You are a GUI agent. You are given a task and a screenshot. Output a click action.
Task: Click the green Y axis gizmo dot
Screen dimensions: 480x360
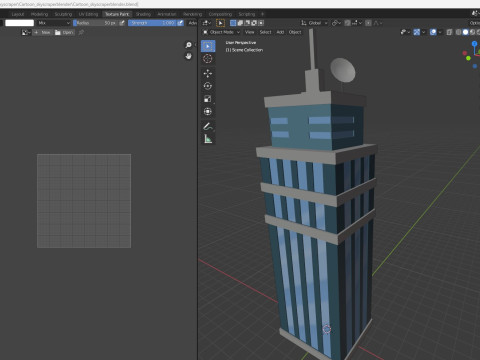click(468, 58)
